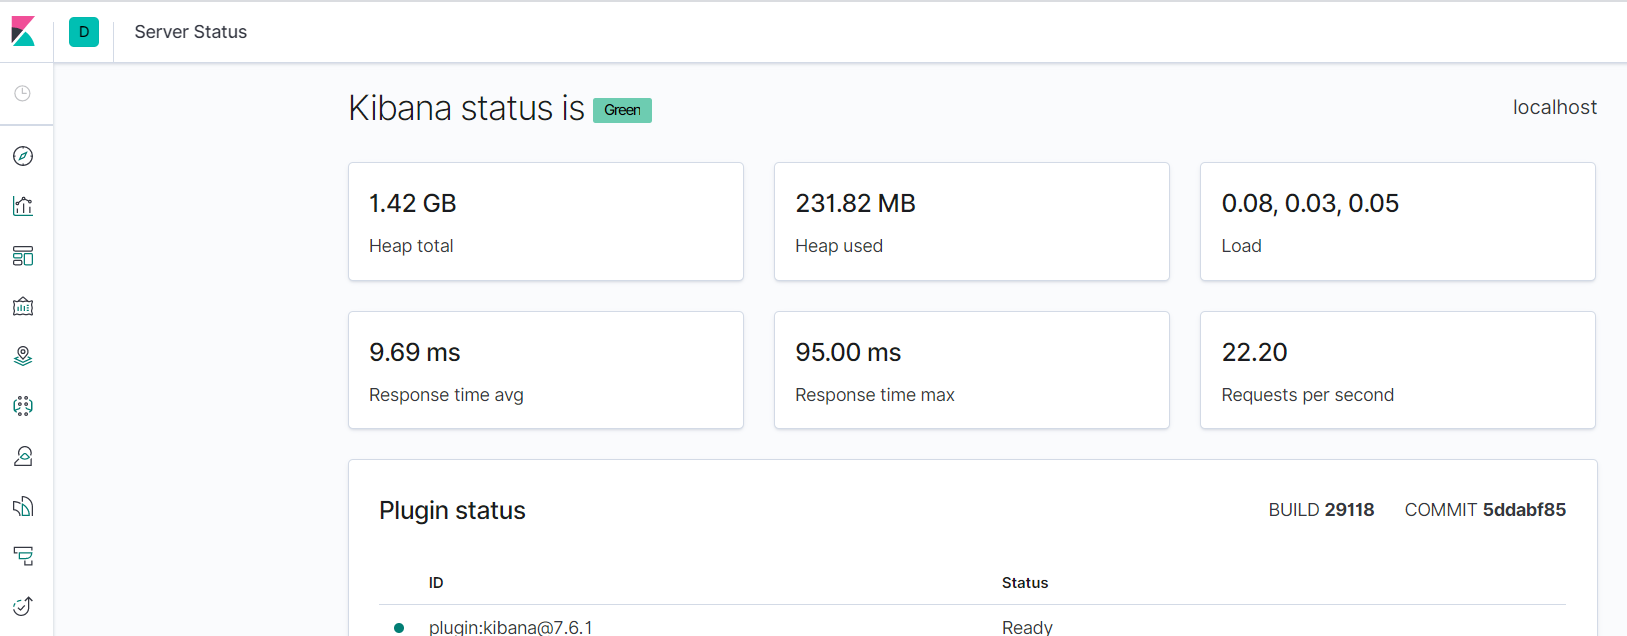Click the Heap used label
The image size is (1627, 636).
pyautogui.click(x=839, y=246)
